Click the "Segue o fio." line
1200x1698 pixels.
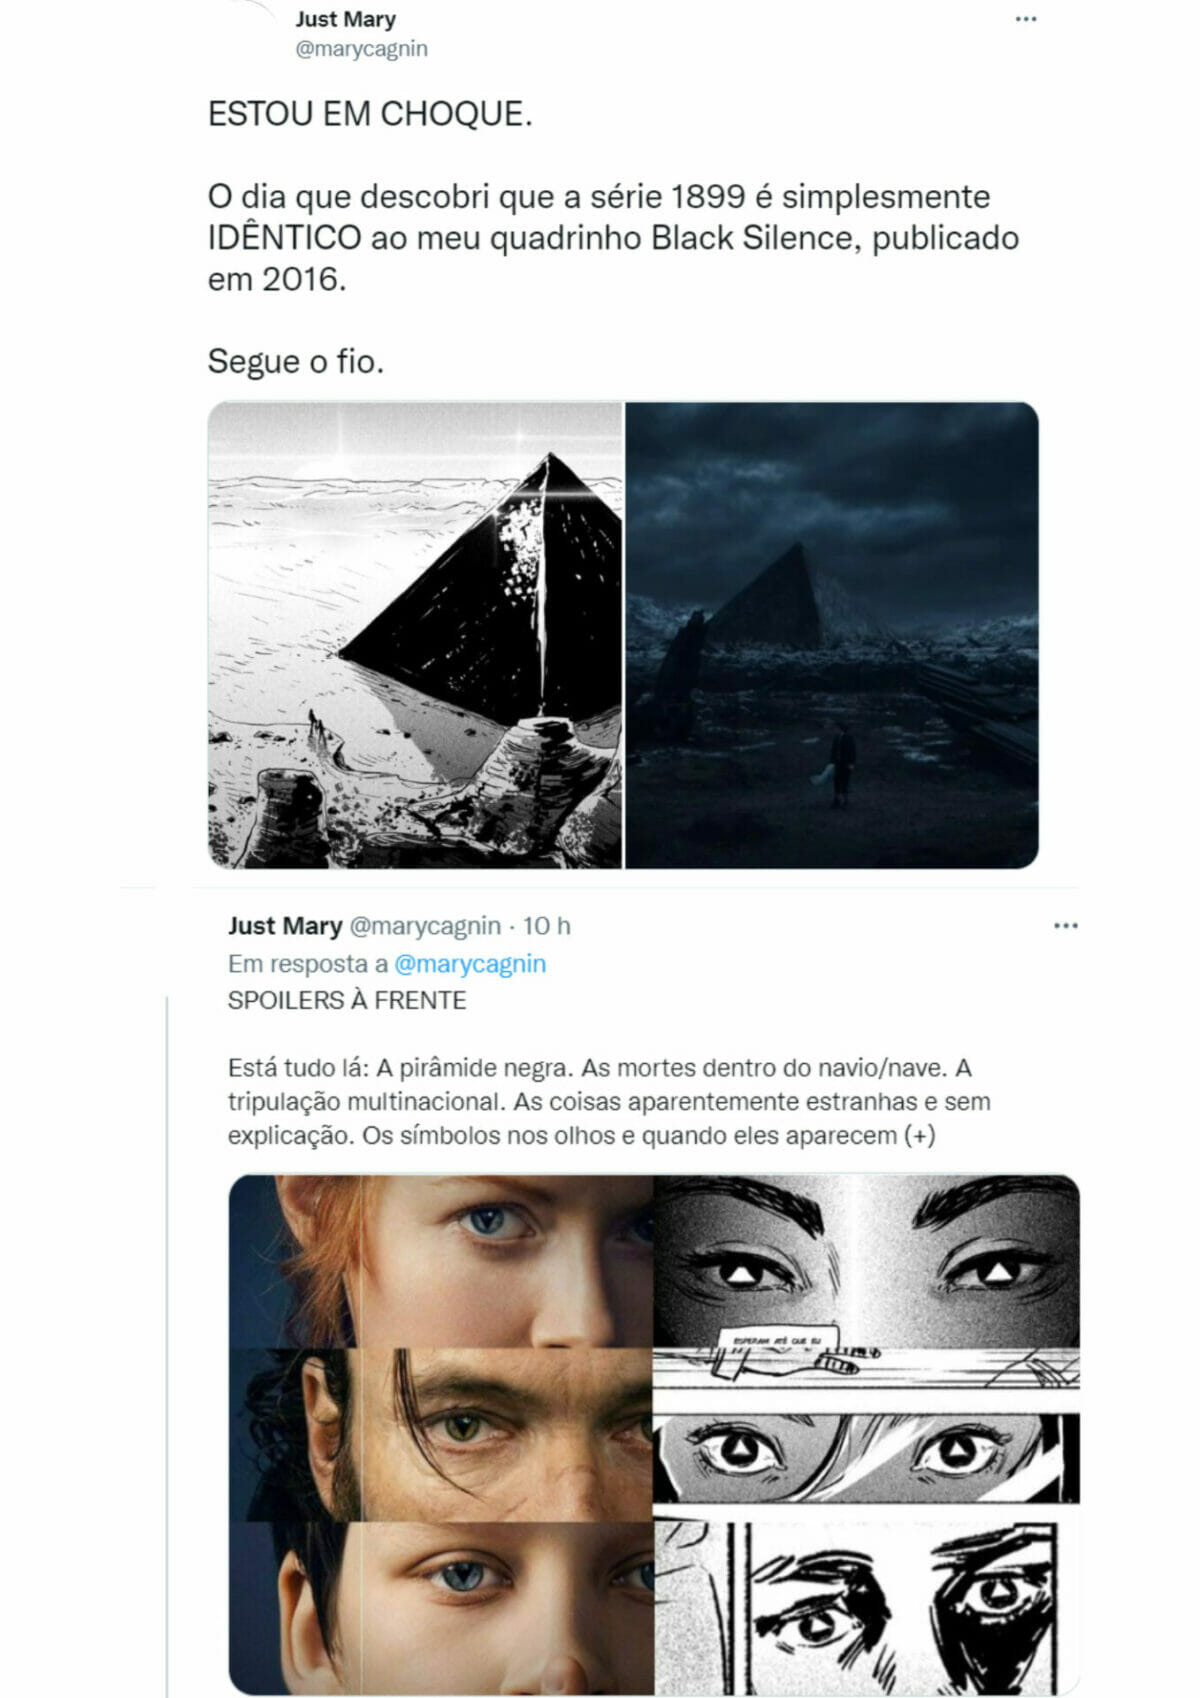296,361
